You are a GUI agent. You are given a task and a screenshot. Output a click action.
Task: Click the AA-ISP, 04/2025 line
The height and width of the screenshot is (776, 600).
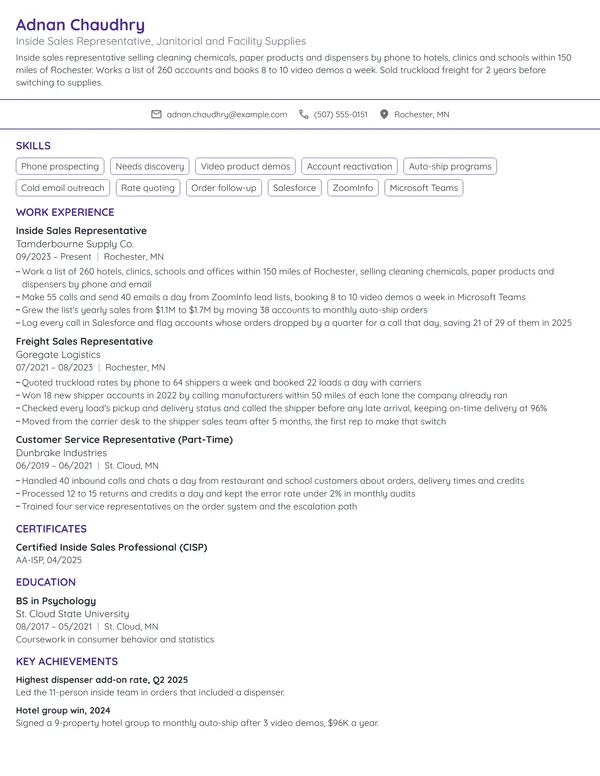click(49, 560)
